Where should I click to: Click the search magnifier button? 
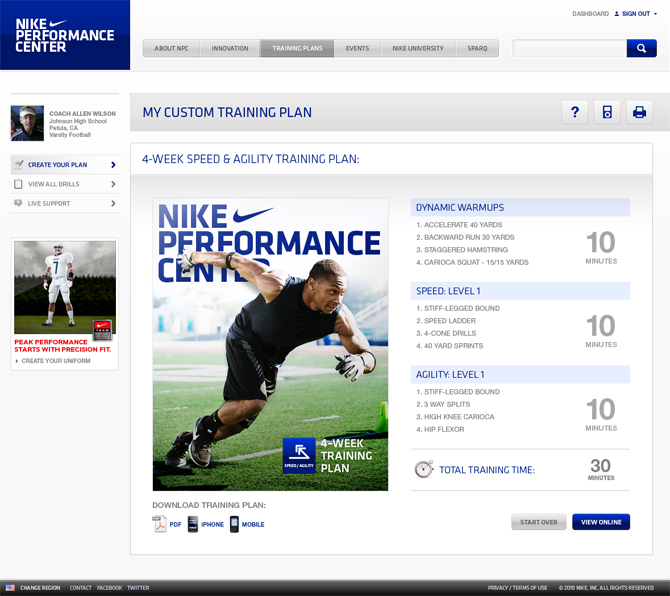pos(641,48)
